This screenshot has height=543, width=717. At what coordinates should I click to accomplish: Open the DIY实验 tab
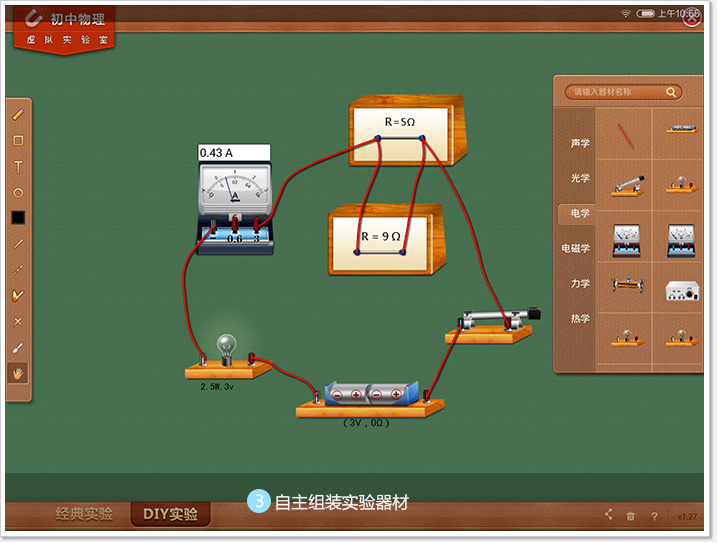point(170,515)
